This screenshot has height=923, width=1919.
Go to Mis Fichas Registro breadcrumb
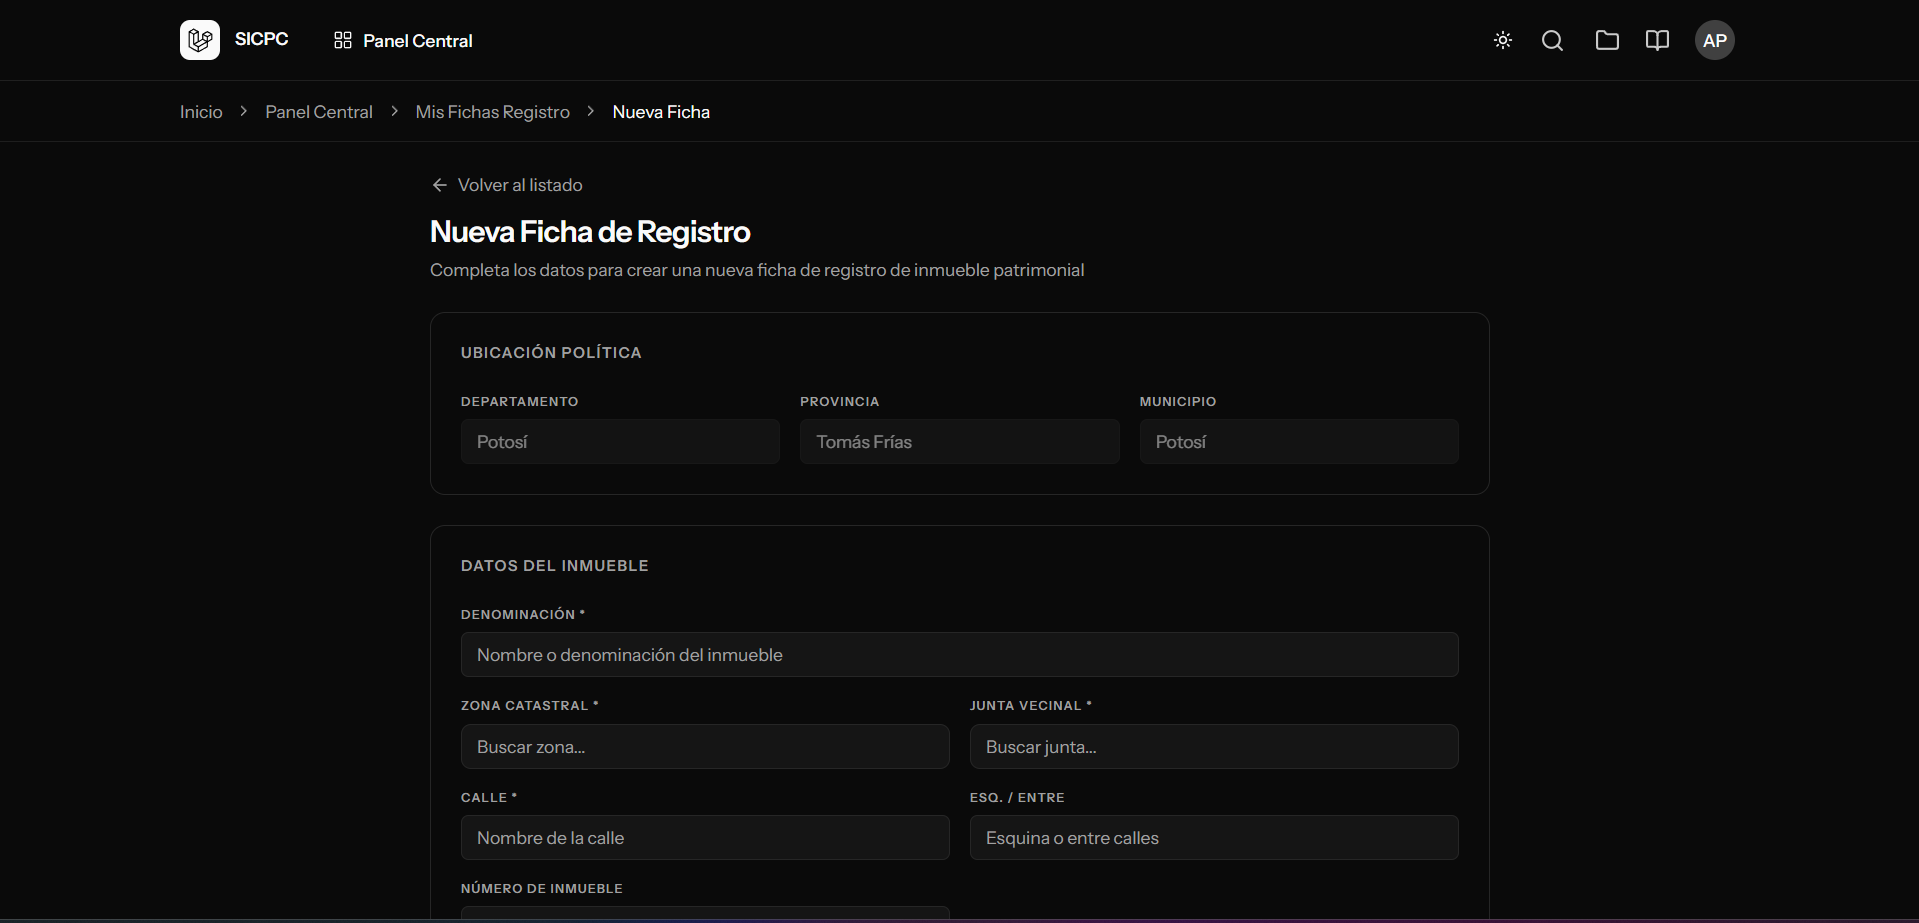pos(492,112)
